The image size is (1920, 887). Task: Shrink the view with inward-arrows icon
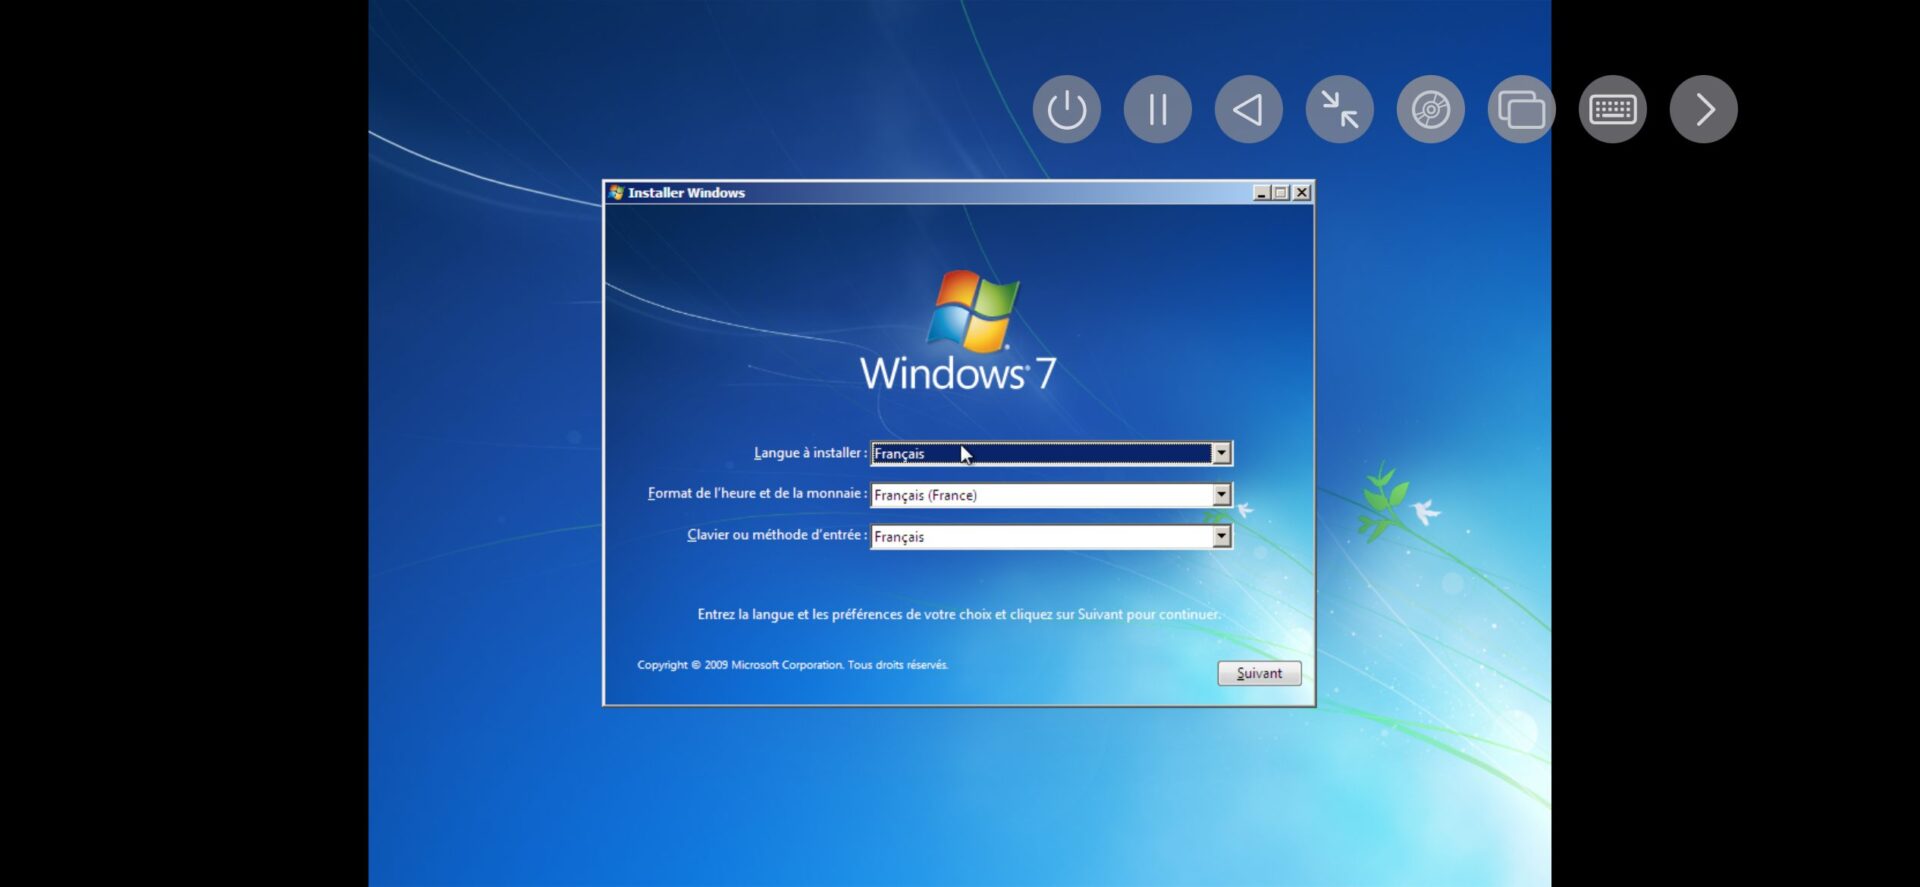[x=1339, y=109]
